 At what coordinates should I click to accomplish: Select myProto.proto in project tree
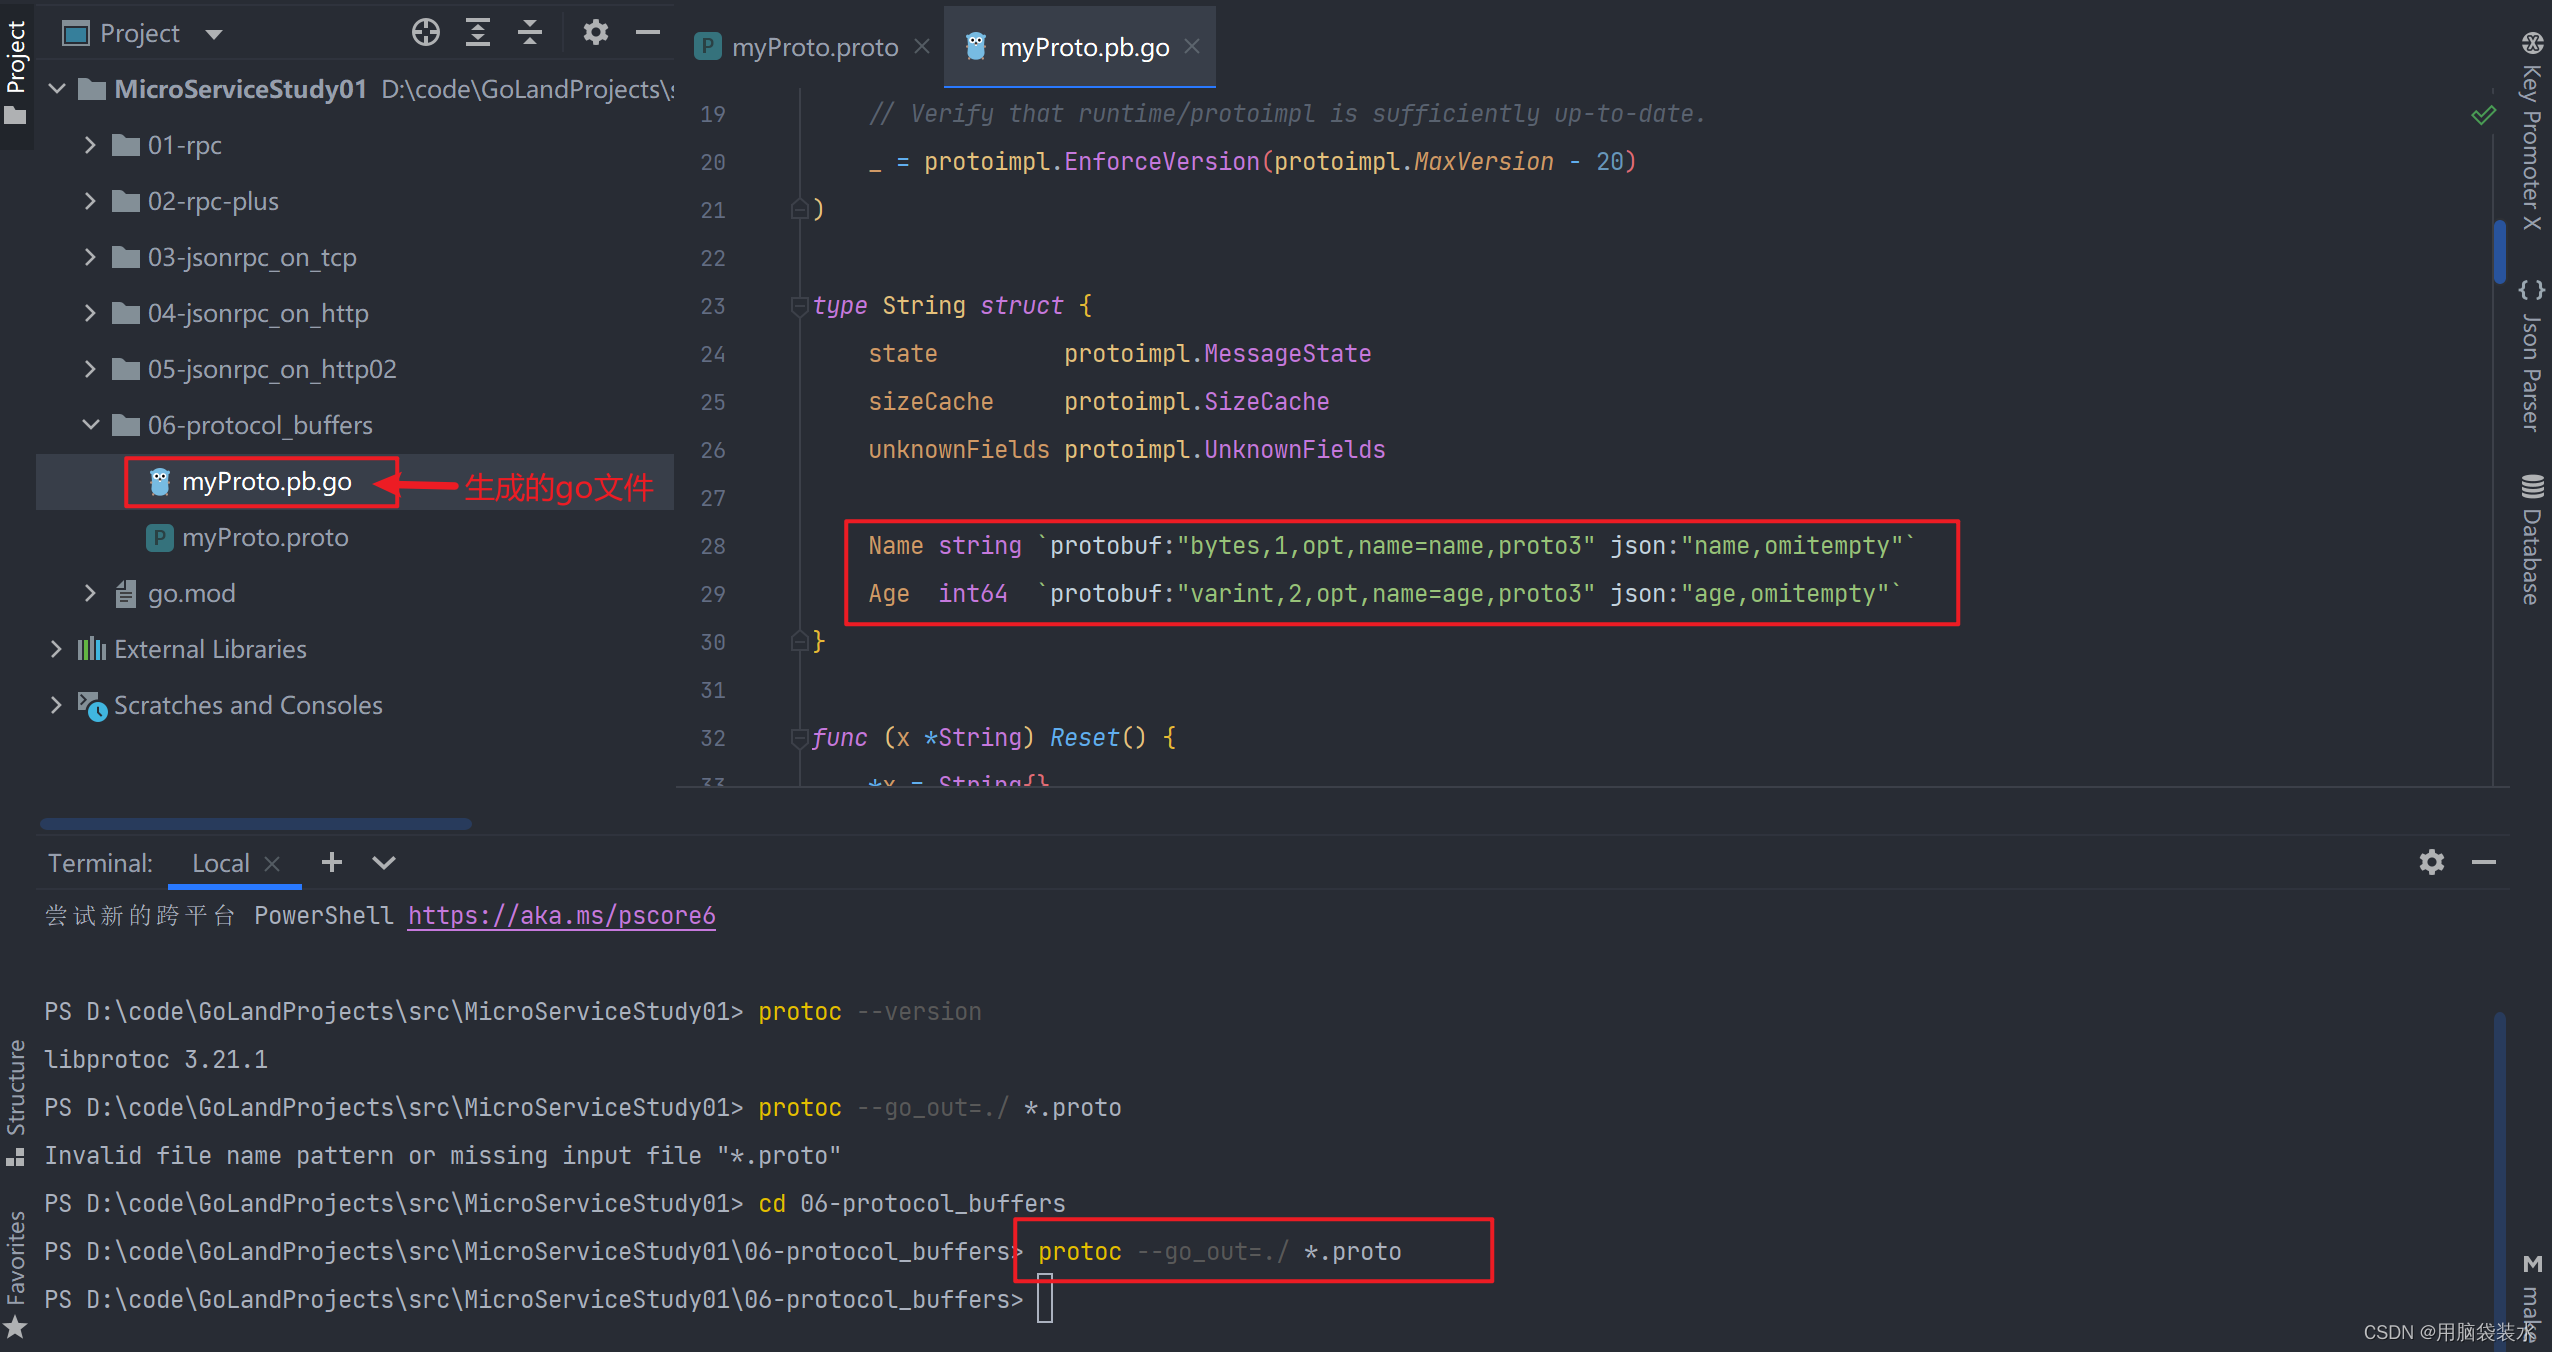pyautogui.click(x=265, y=538)
